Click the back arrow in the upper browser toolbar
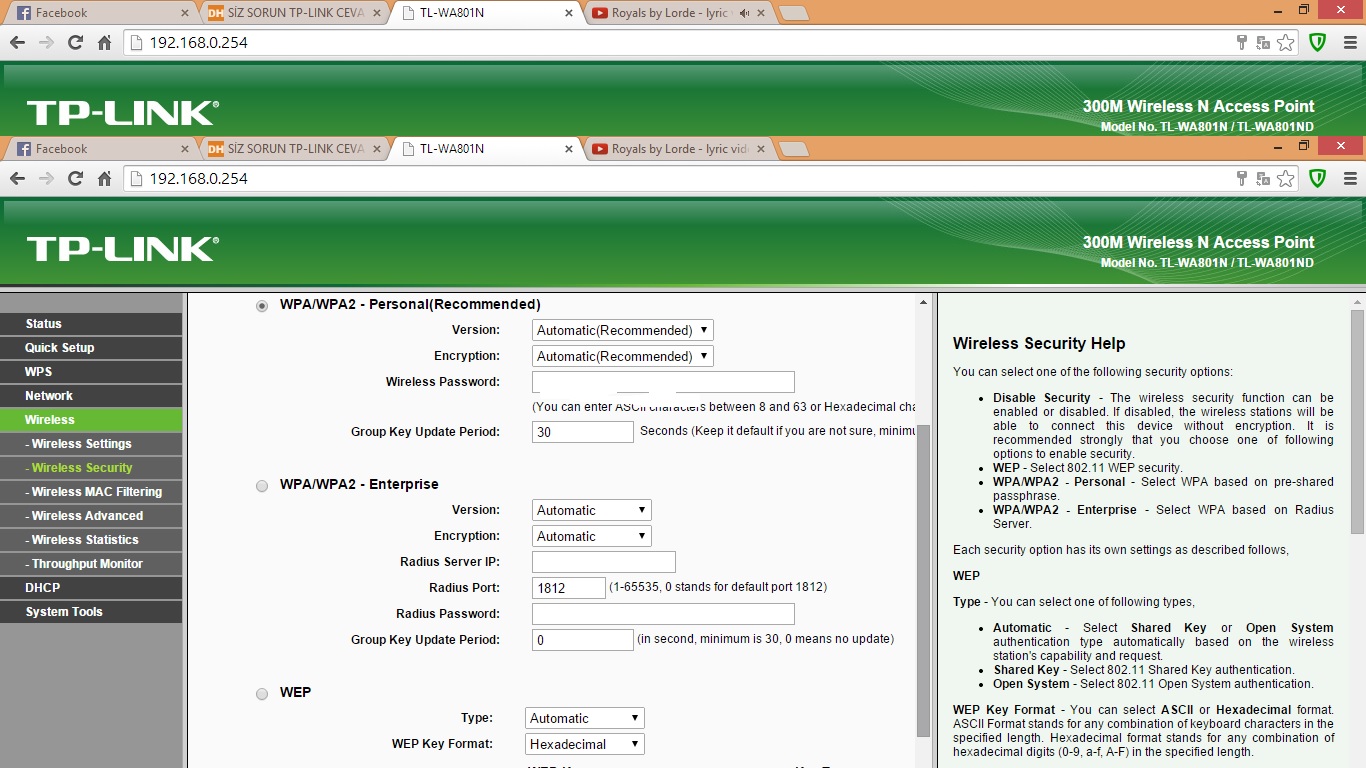The height and width of the screenshot is (768, 1366). (x=17, y=43)
